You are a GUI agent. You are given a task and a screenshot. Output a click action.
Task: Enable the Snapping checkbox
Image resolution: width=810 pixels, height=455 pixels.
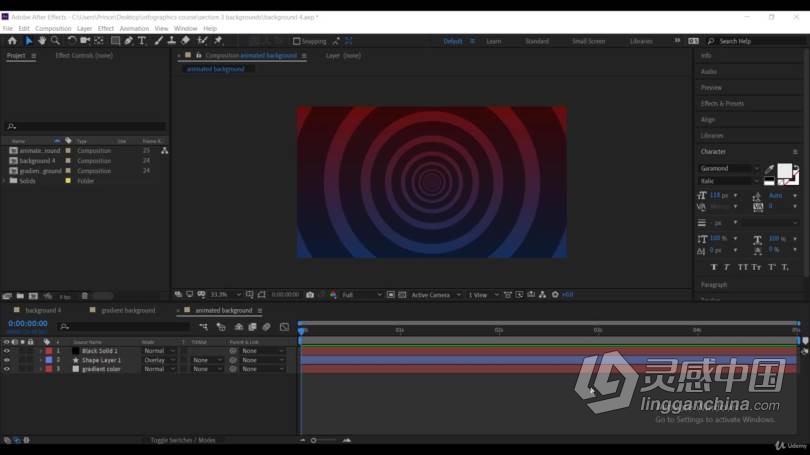(x=297, y=41)
